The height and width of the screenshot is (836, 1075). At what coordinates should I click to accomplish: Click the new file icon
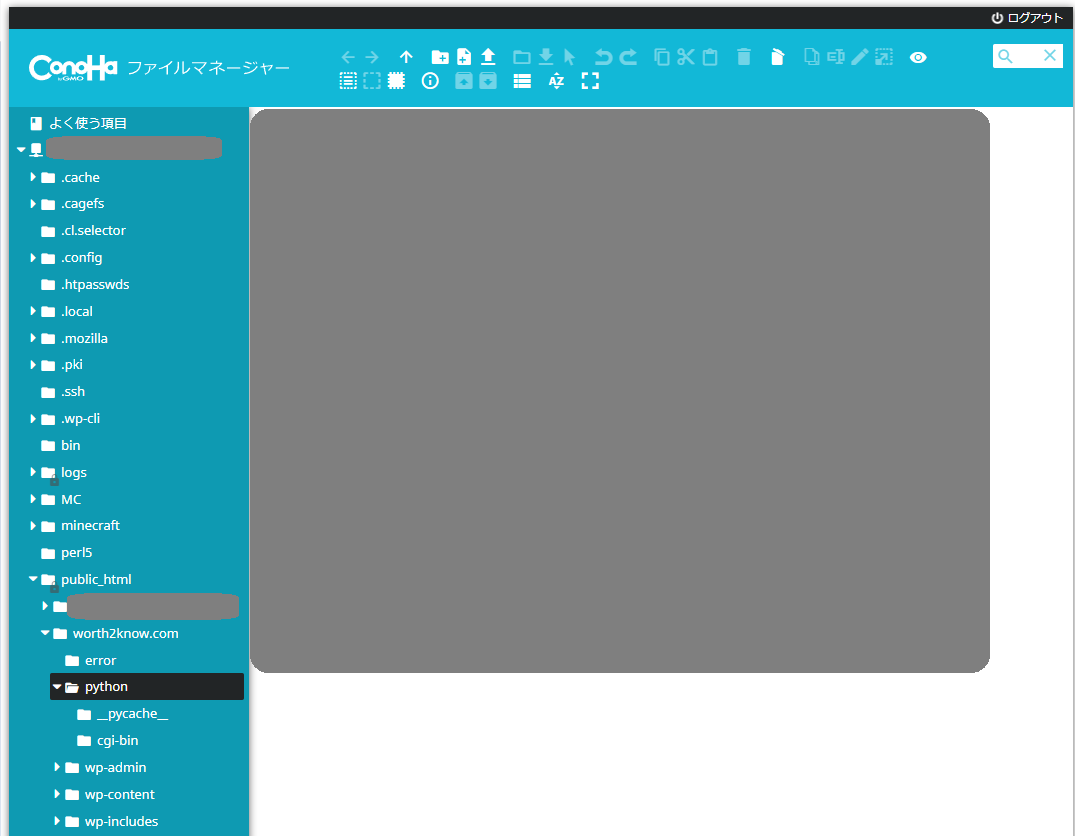(x=464, y=57)
